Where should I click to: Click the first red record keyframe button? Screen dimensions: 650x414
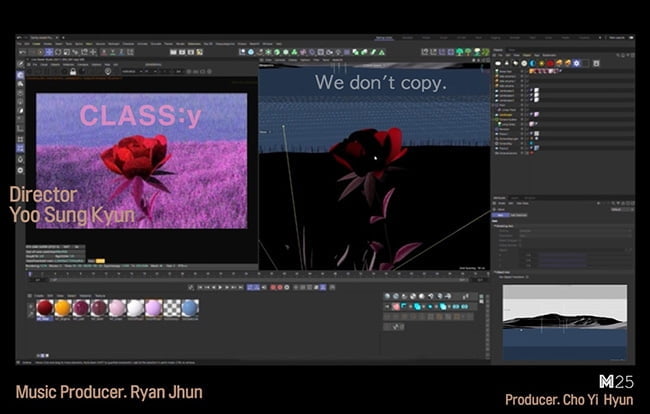(273, 287)
